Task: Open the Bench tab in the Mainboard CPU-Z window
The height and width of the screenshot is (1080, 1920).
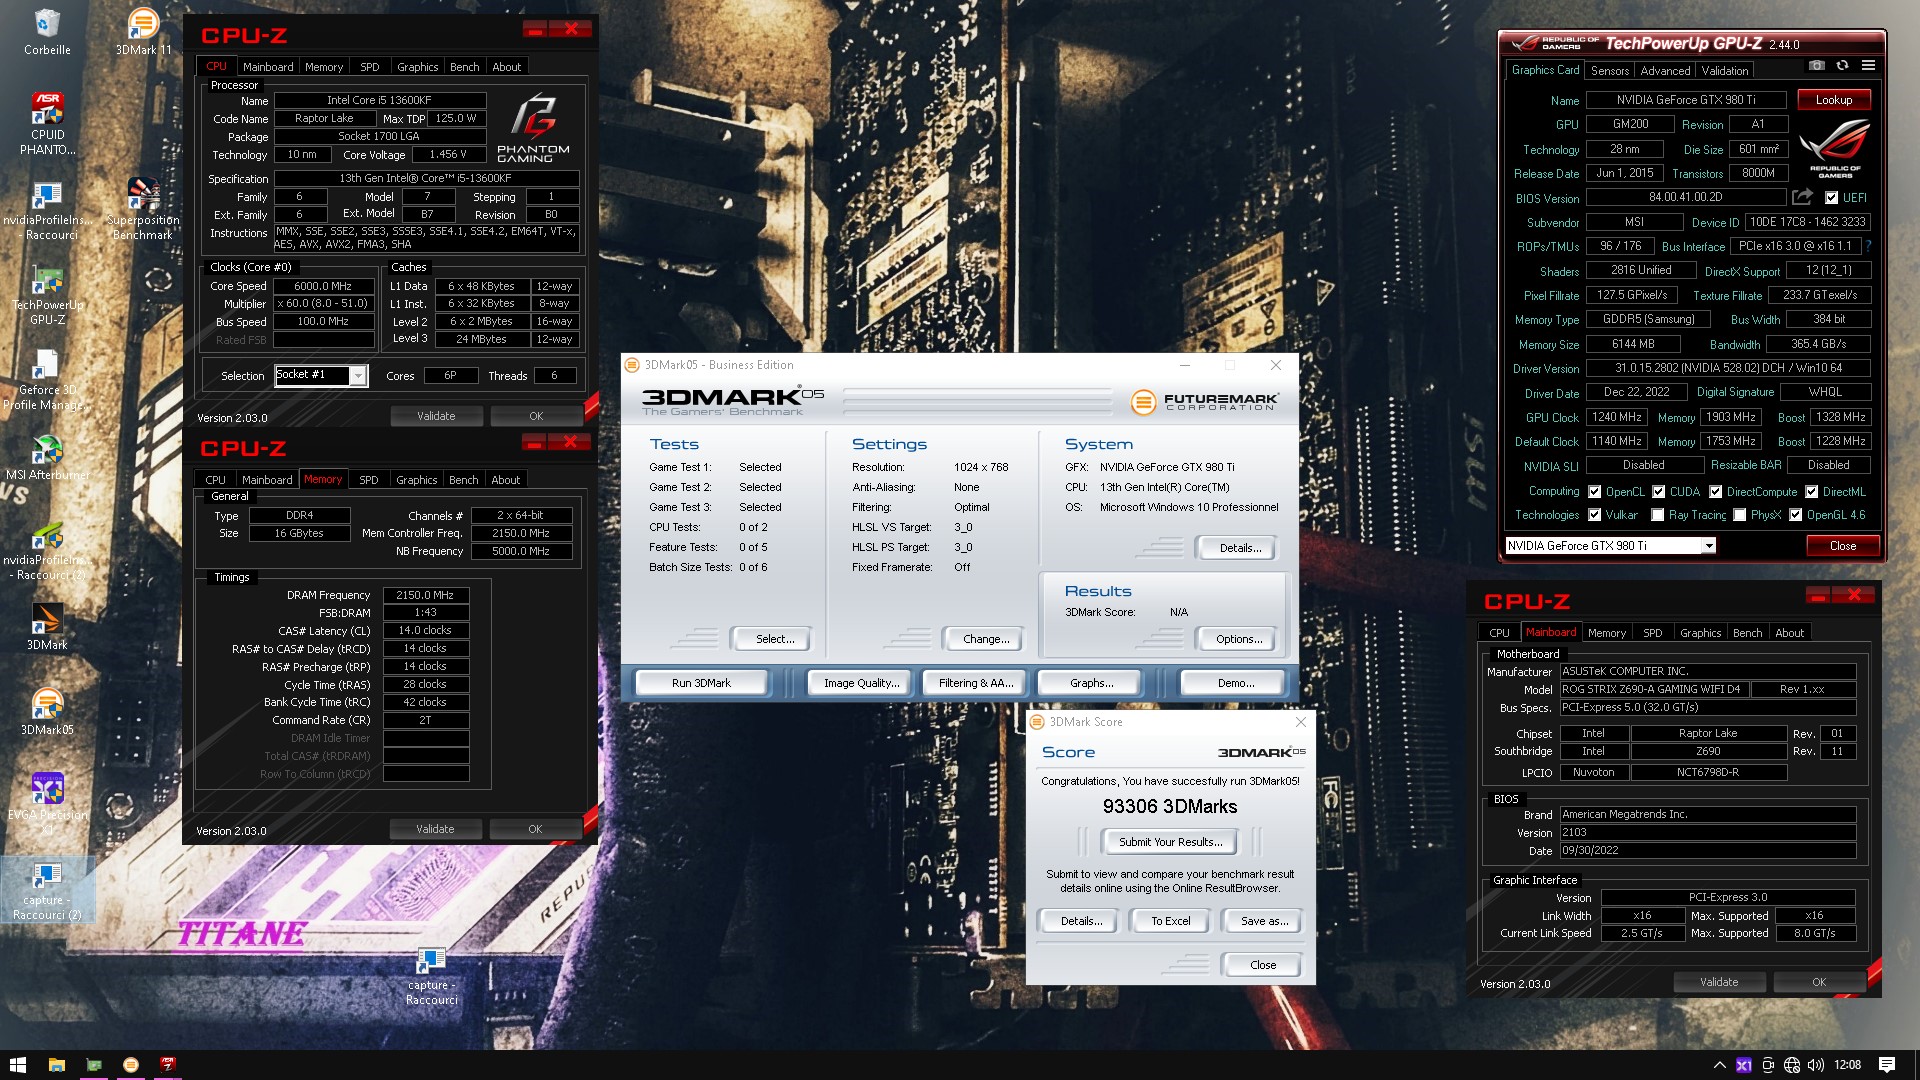Action: [1747, 633]
